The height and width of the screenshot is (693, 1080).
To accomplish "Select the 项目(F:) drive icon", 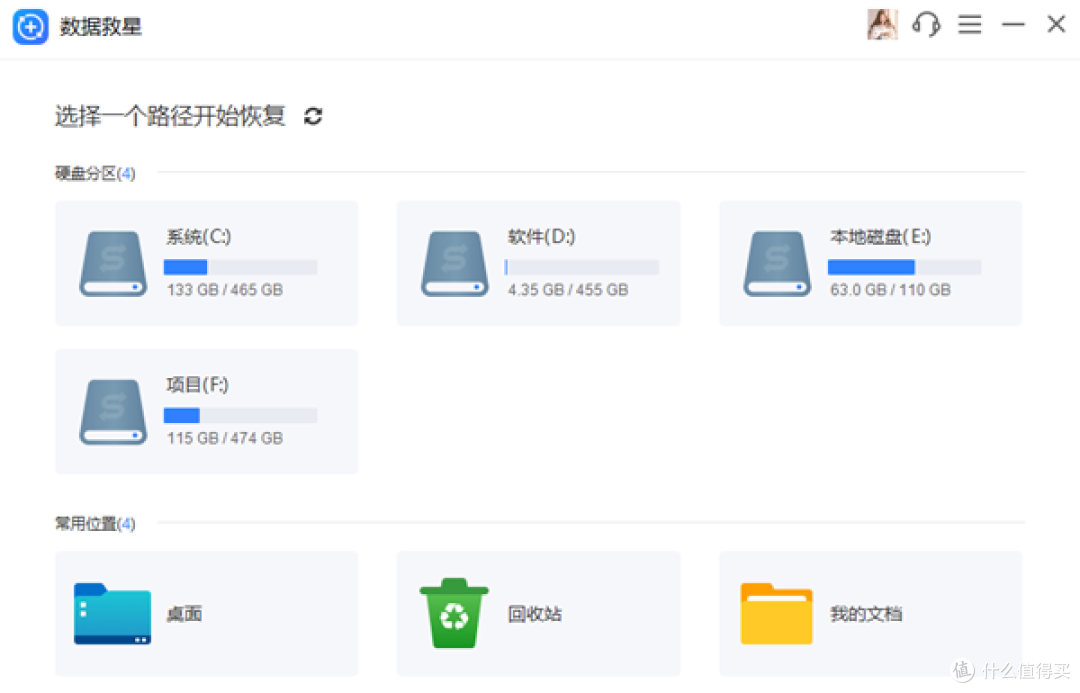I will pyautogui.click(x=113, y=412).
